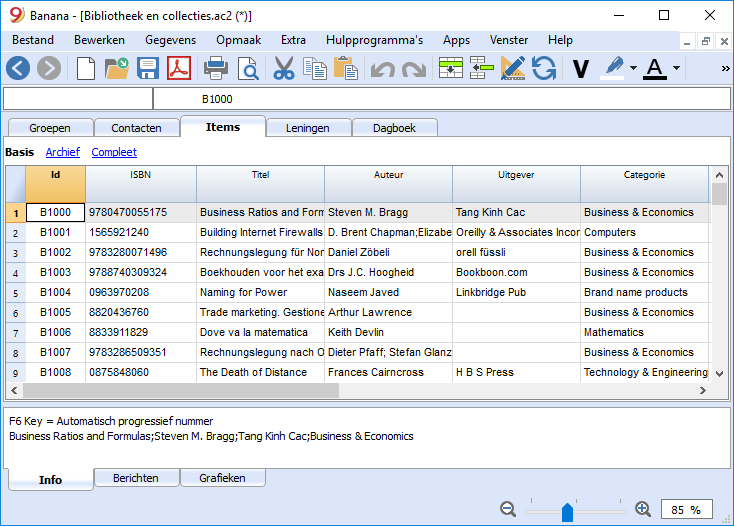Apply text color with A icon
Image resolution: width=734 pixels, height=527 pixels.
[655, 68]
